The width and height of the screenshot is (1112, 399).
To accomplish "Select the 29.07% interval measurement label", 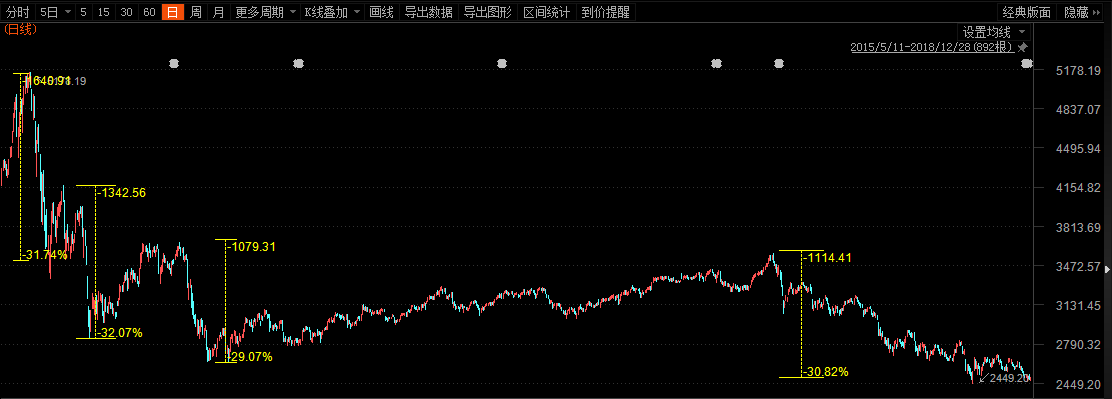I will click(x=250, y=357).
